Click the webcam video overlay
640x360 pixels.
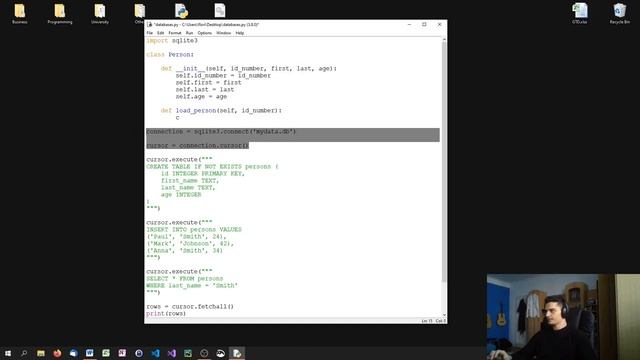tap(563, 317)
